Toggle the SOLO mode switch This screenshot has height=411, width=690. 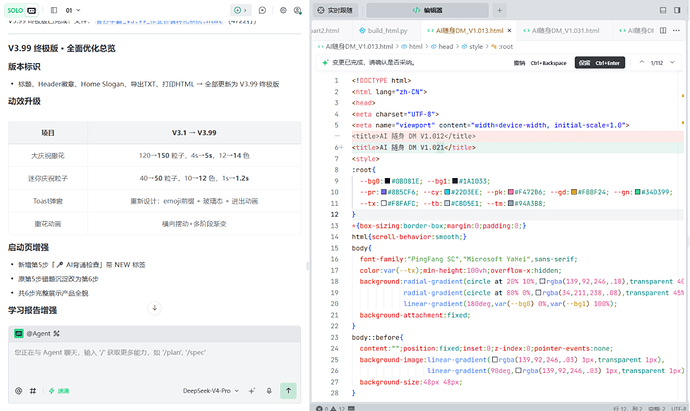tap(22, 10)
